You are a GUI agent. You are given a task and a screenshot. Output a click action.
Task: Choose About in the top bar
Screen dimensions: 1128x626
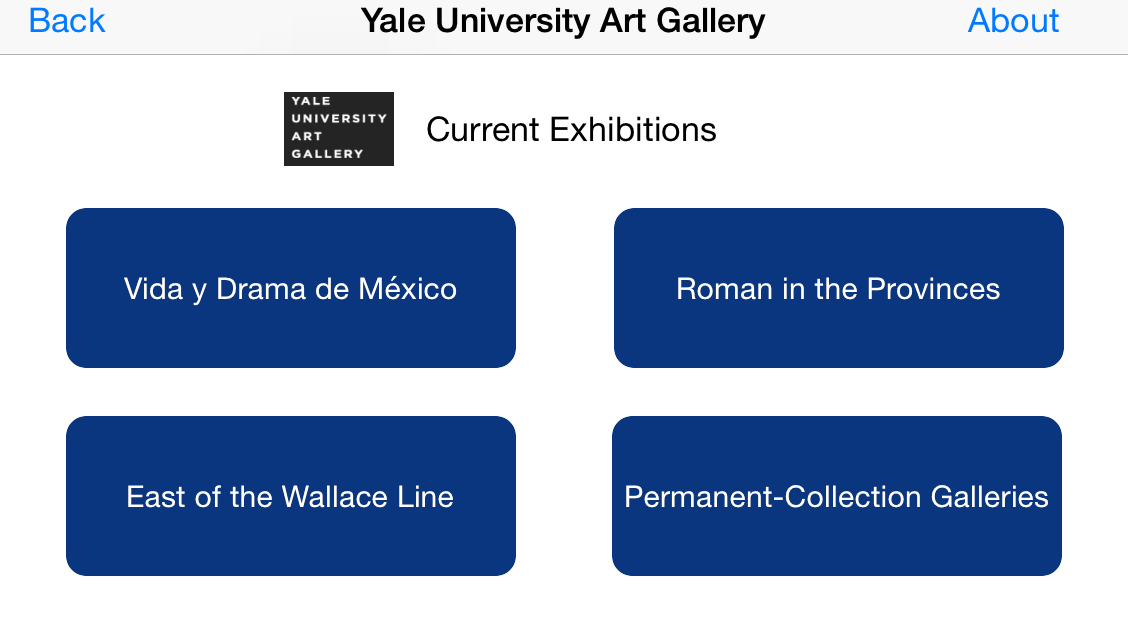(x=1013, y=21)
